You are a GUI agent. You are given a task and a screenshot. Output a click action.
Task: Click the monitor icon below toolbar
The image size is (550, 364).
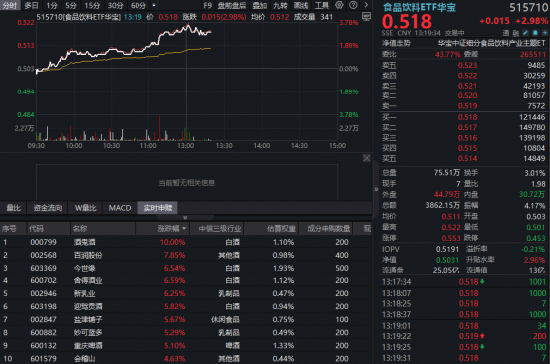(367, 16)
